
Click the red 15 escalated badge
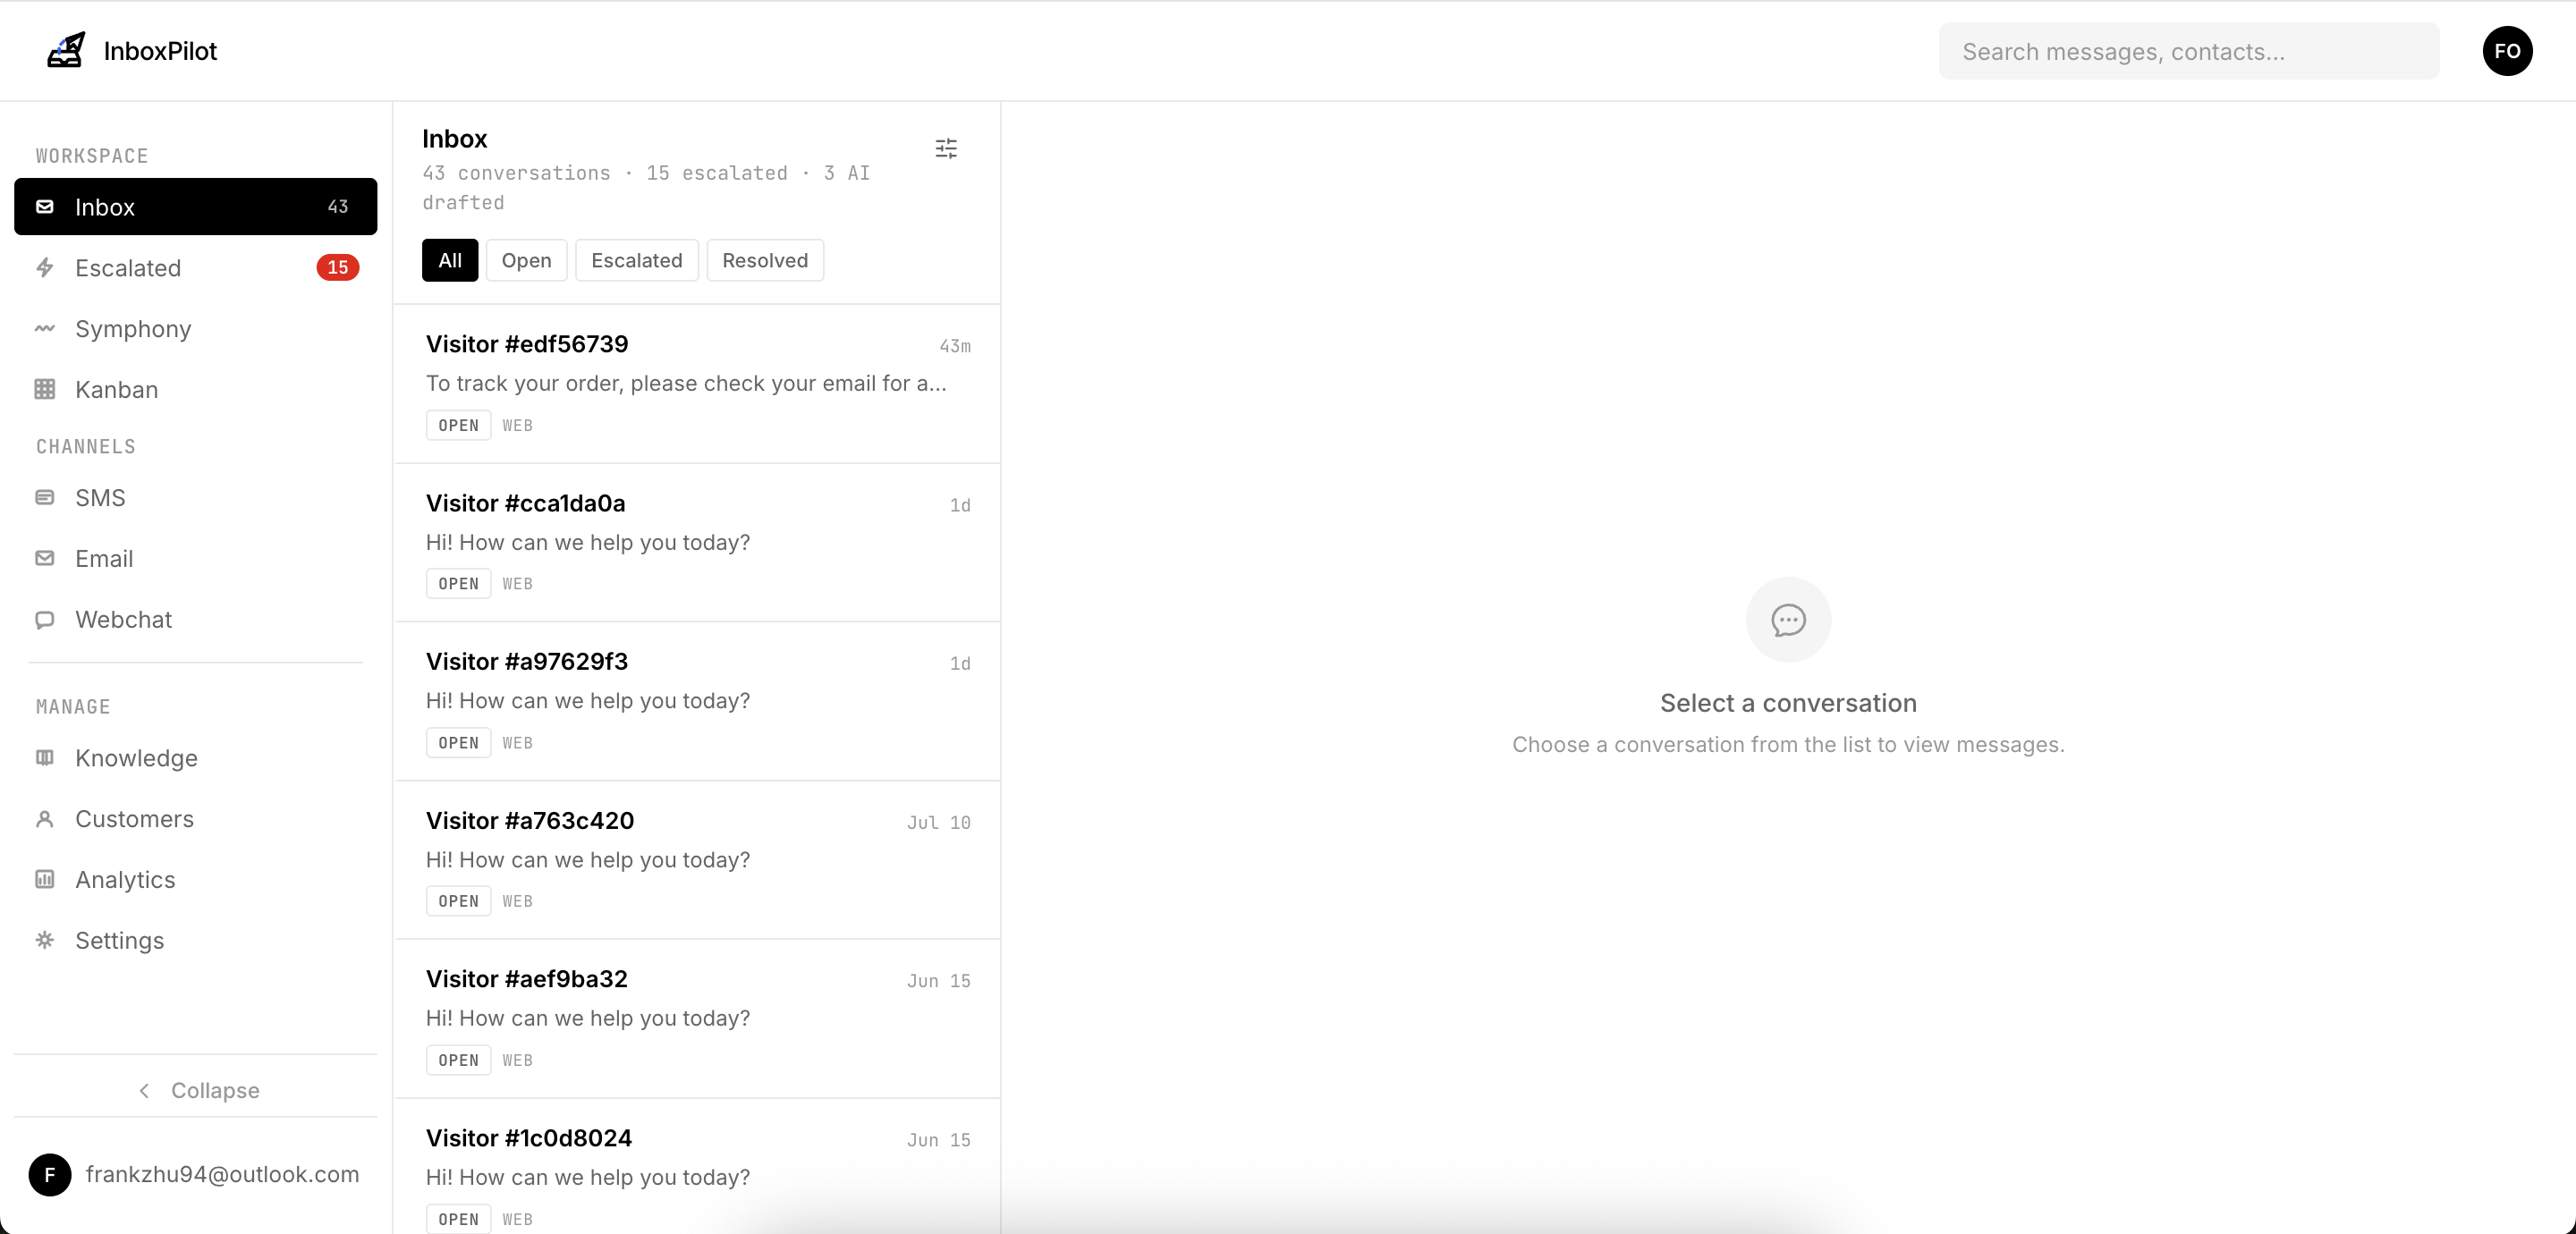338,268
